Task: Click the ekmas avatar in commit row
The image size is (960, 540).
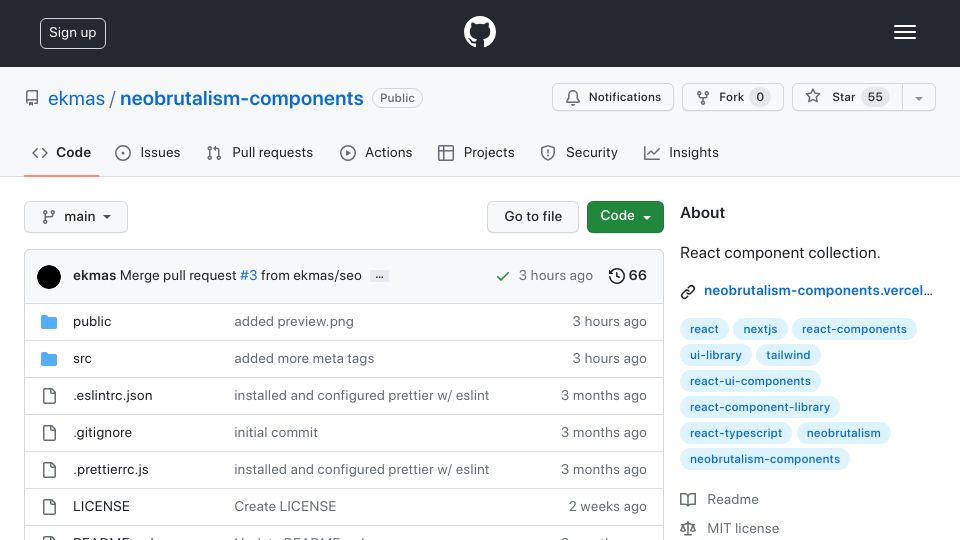Action: (x=49, y=277)
